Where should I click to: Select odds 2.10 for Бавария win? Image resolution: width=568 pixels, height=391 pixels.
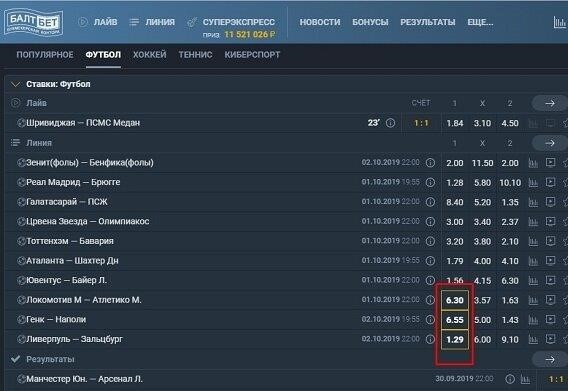point(510,241)
